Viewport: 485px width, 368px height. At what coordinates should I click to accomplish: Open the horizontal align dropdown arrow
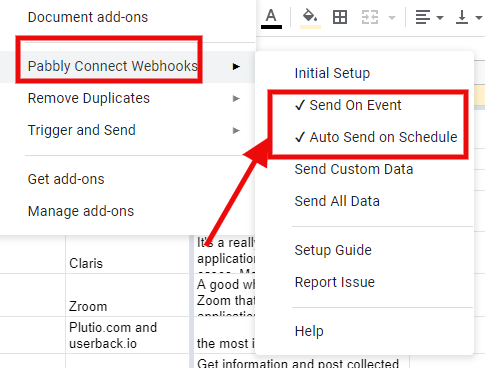(440, 17)
